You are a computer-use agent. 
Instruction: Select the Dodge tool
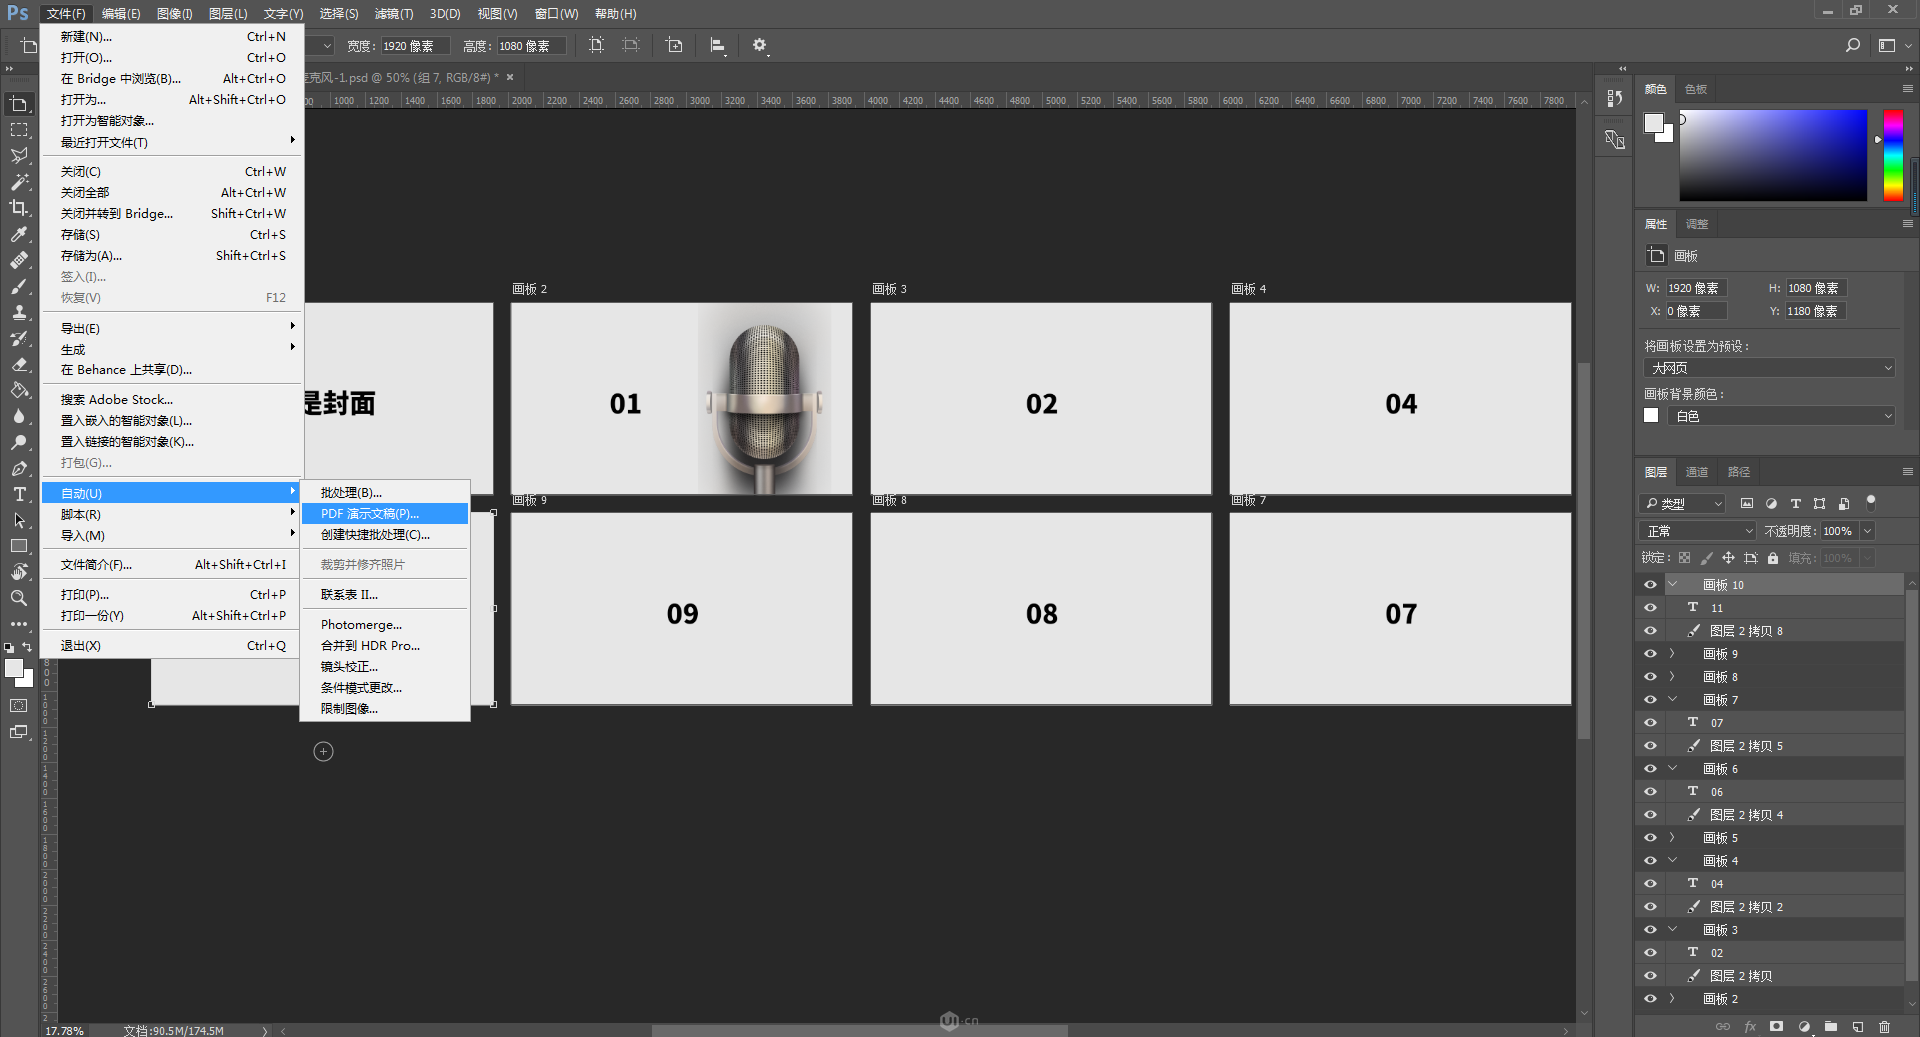tap(19, 442)
